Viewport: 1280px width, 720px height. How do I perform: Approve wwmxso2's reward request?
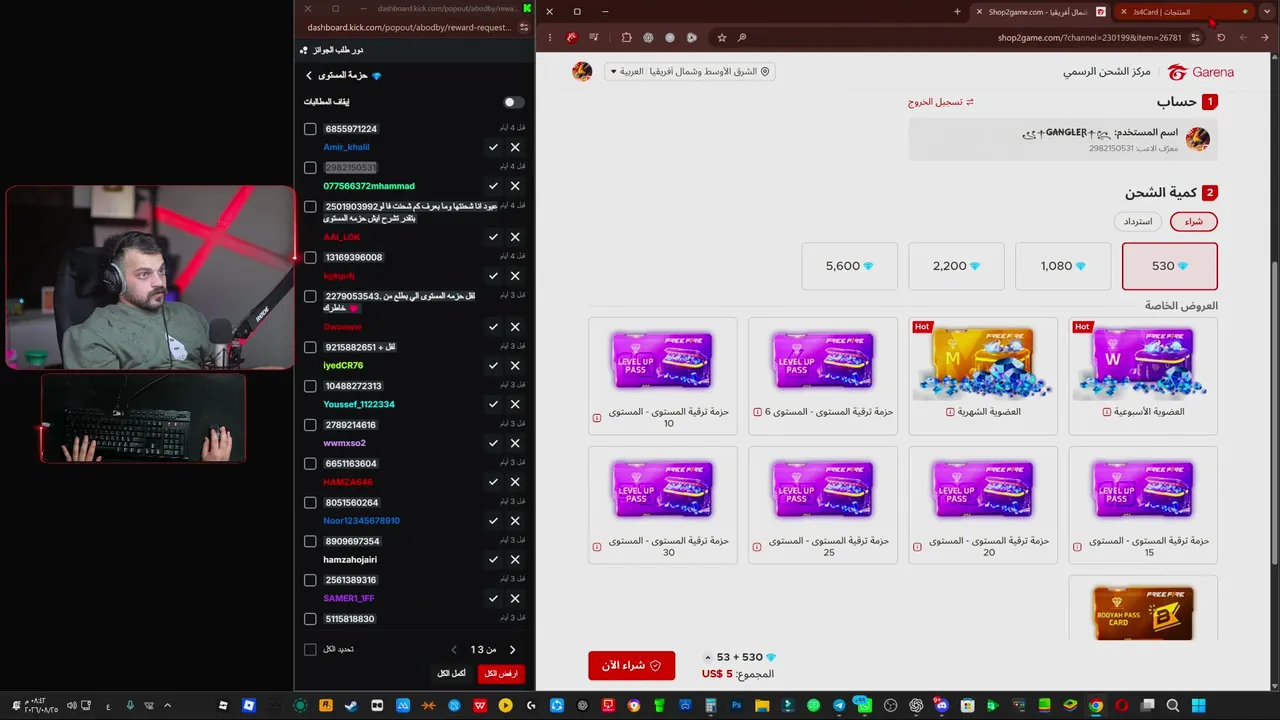493,443
